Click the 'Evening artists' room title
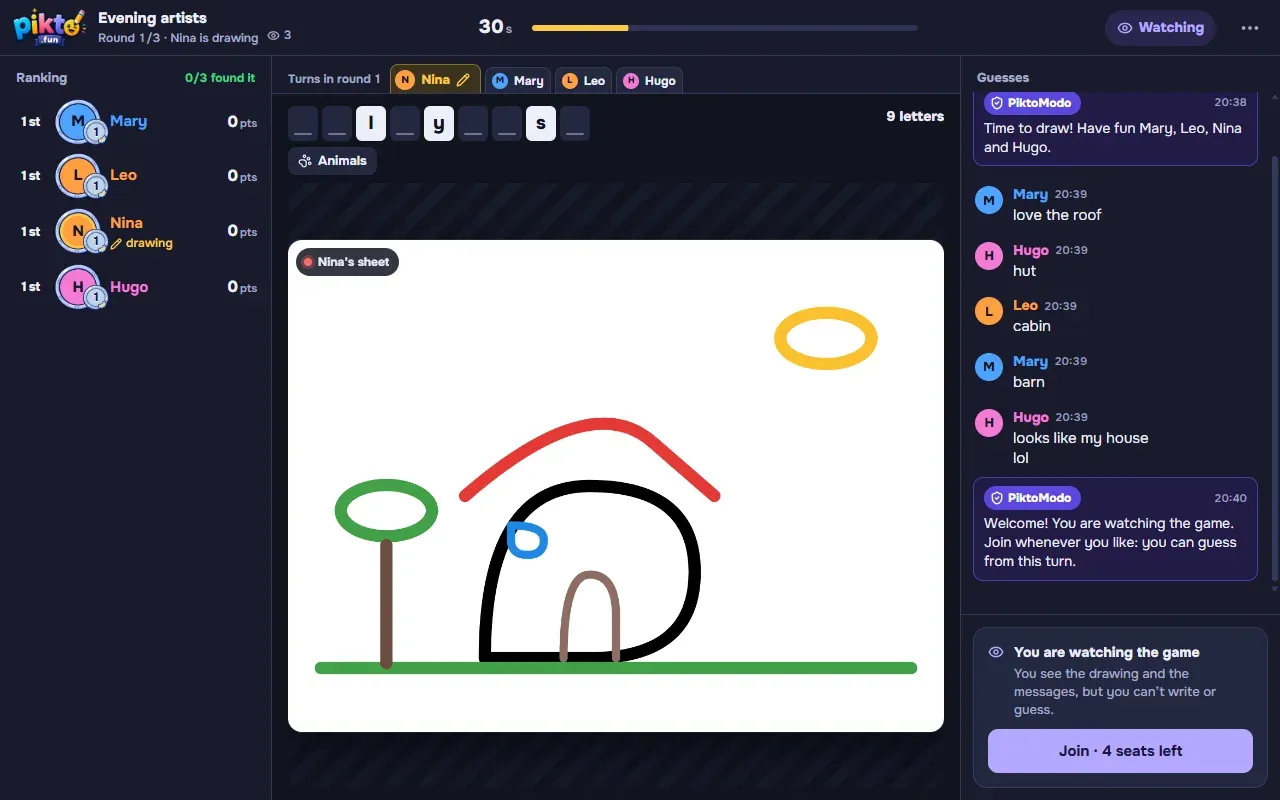 [152, 18]
